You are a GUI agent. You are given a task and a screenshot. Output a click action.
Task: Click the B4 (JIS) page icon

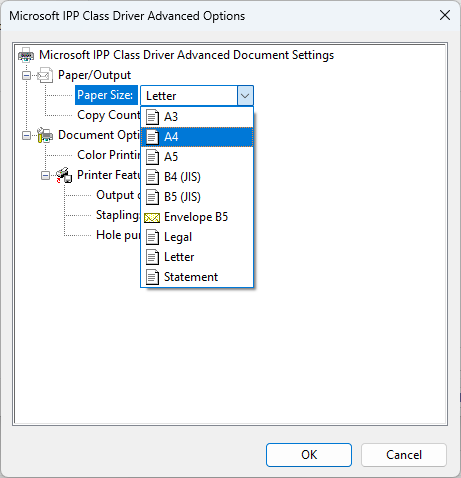pos(152,177)
